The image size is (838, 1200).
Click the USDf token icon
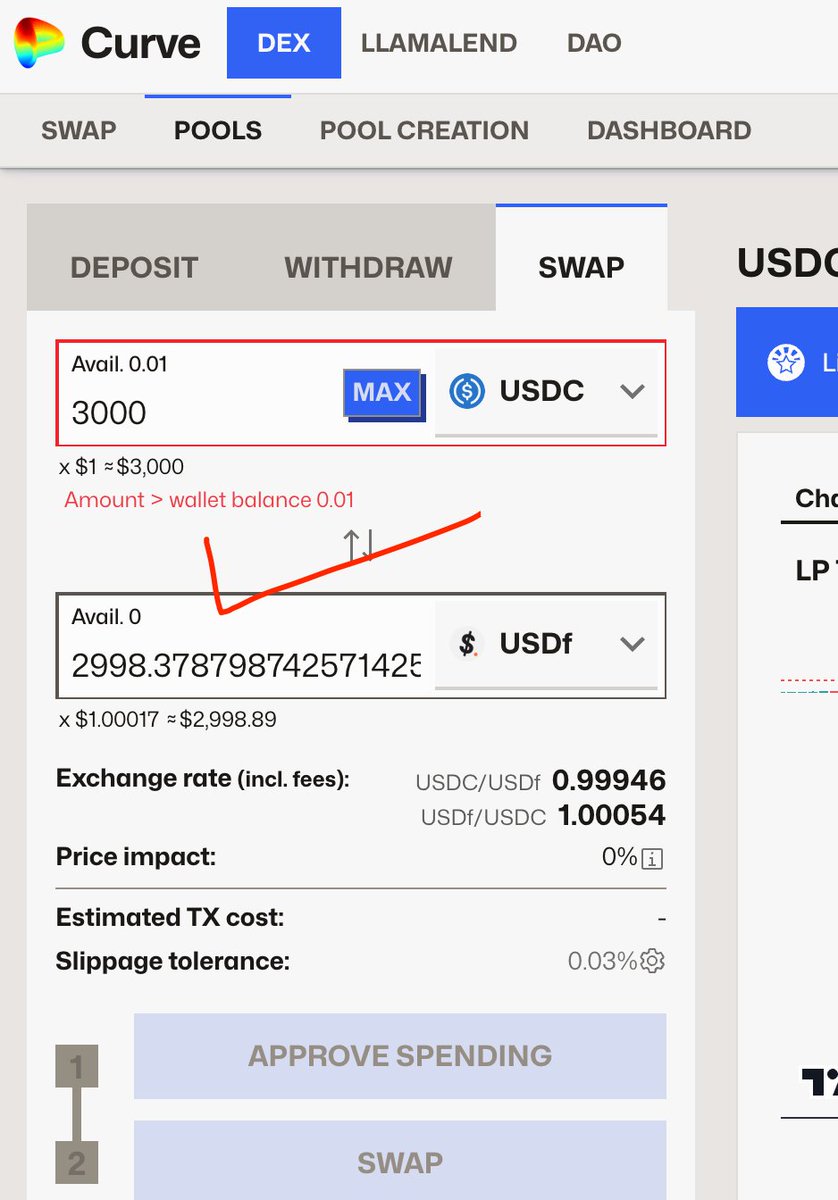pos(467,643)
